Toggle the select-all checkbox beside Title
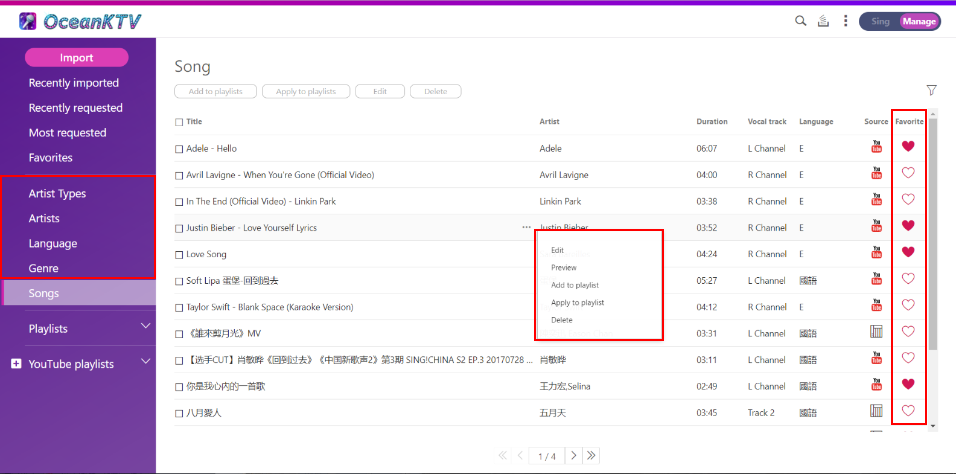 (x=179, y=122)
